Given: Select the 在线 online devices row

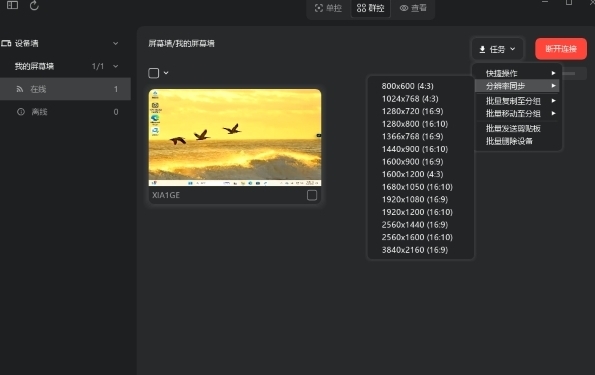Looking at the screenshot, I should (65, 89).
